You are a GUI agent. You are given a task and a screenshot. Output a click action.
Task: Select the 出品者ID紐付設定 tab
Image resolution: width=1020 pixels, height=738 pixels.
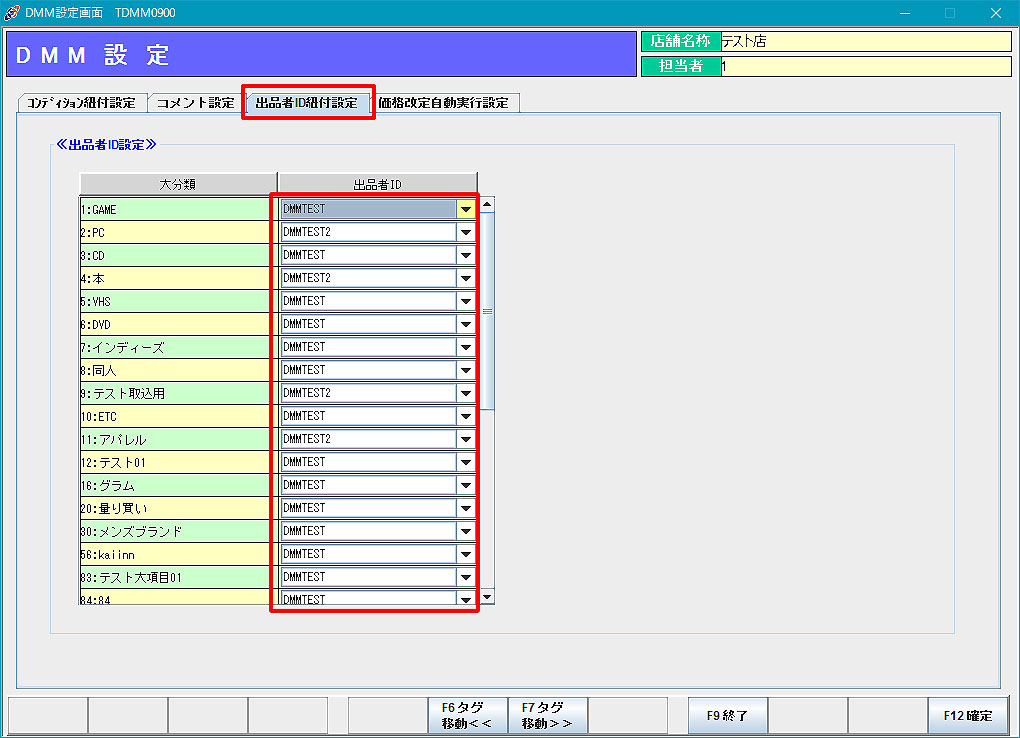coord(307,103)
